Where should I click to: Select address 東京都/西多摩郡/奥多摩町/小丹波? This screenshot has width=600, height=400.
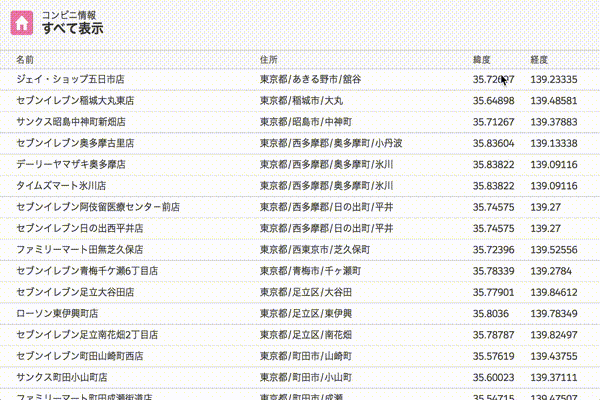coord(331,143)
